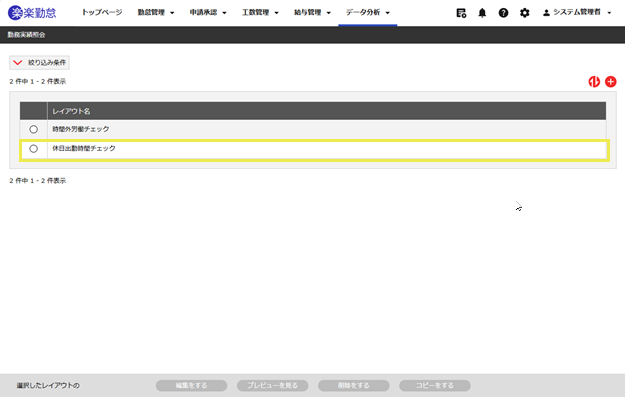Open the 給与管理 dropdown menu

[x=312, y=13]
